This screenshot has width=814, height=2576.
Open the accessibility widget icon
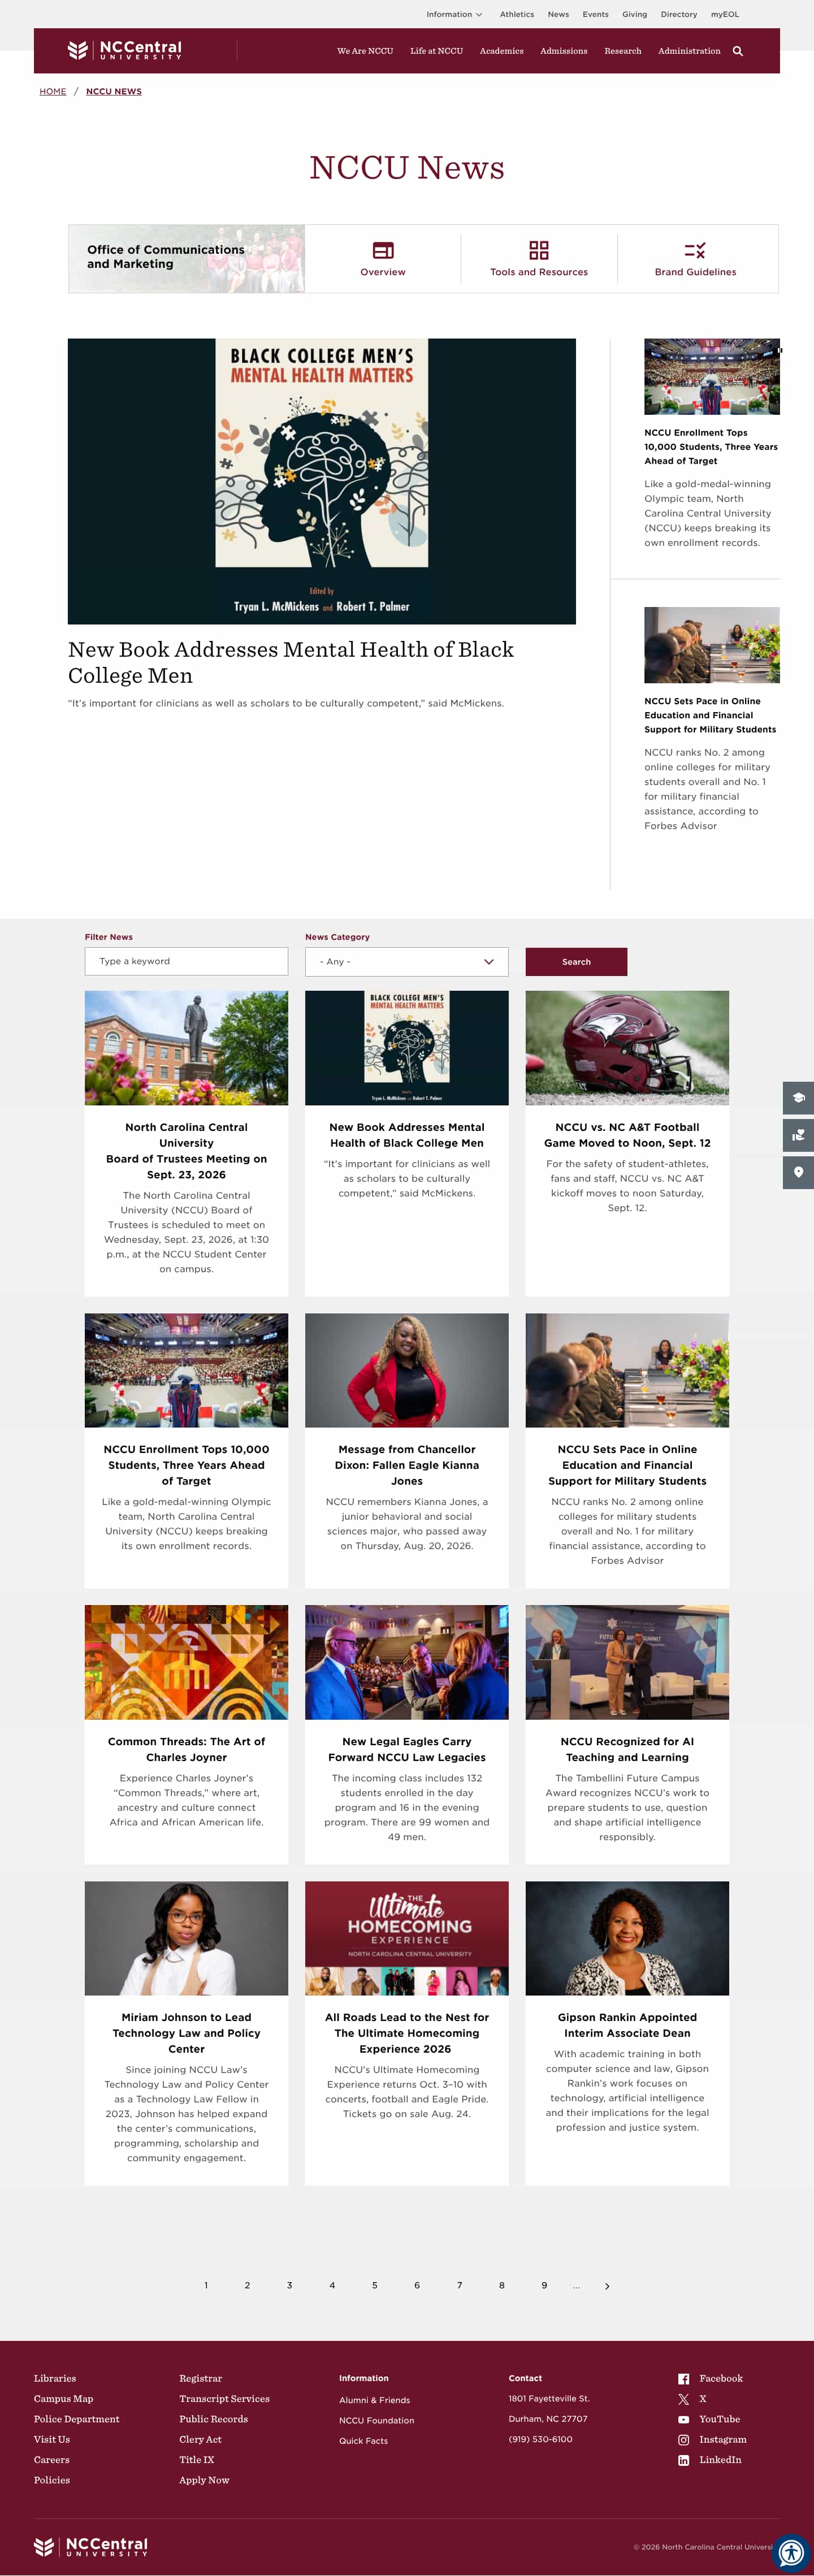(x=791, y=2552)
